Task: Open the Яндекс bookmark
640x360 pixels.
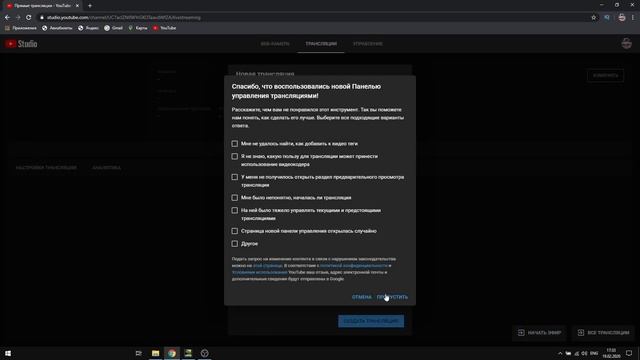Action: (88, 28)
